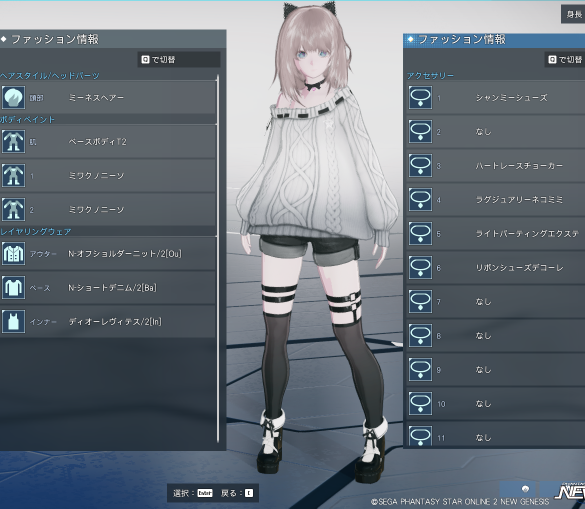Click accessory slot 11 necklace icon

pos(420,436)
